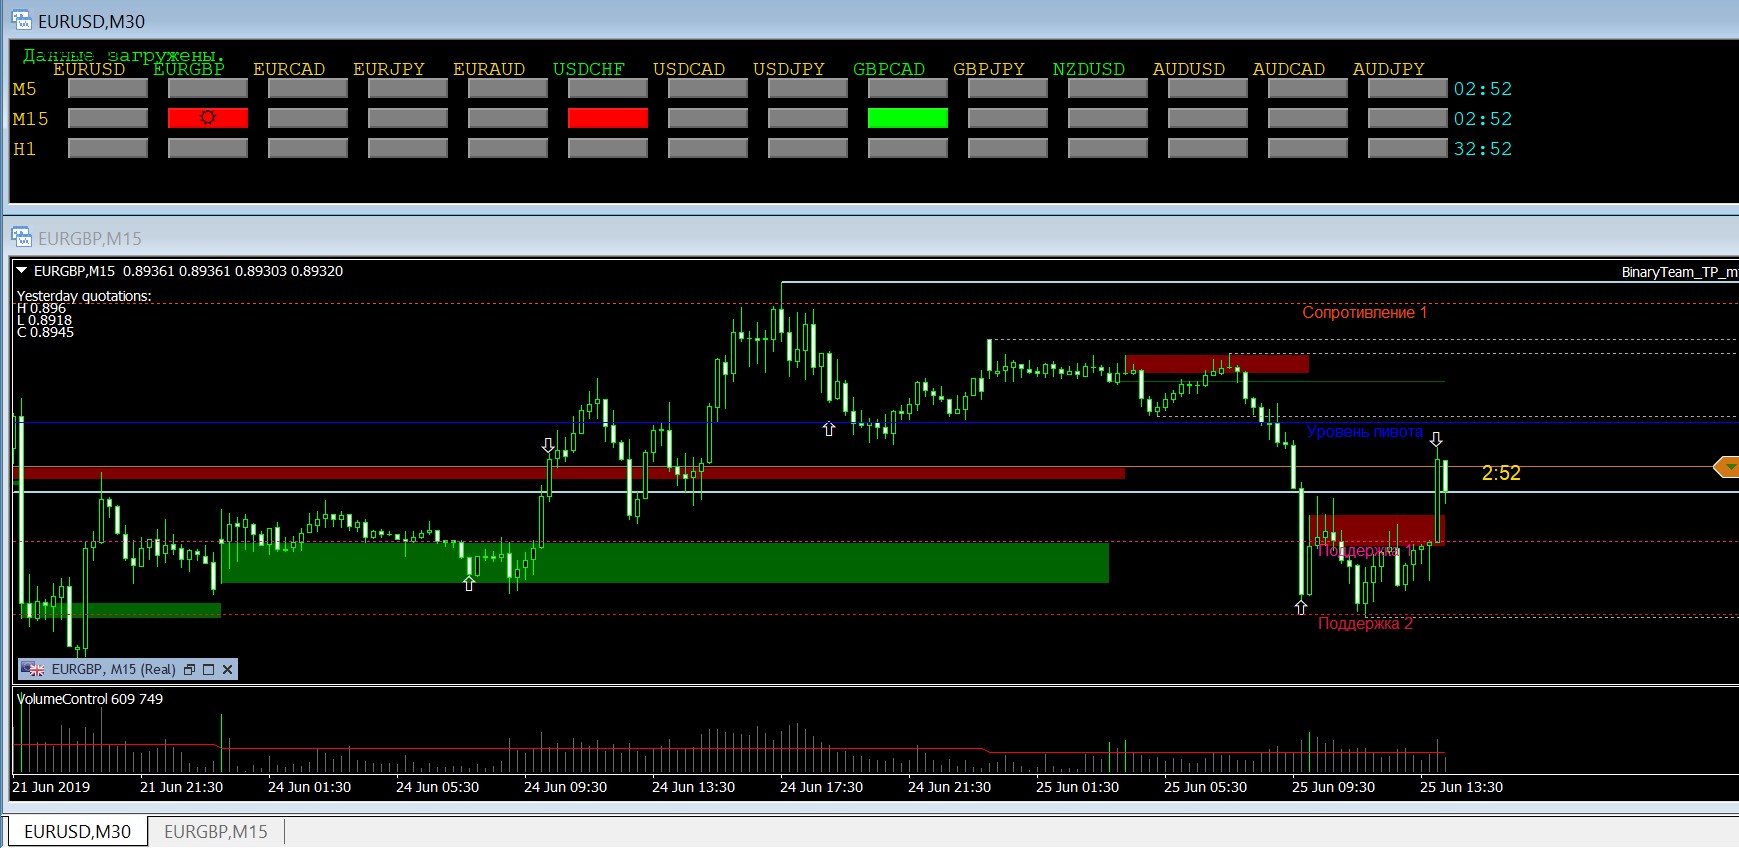Switch to the EURUSD,M30 bottom tab

tap(78, 832)
